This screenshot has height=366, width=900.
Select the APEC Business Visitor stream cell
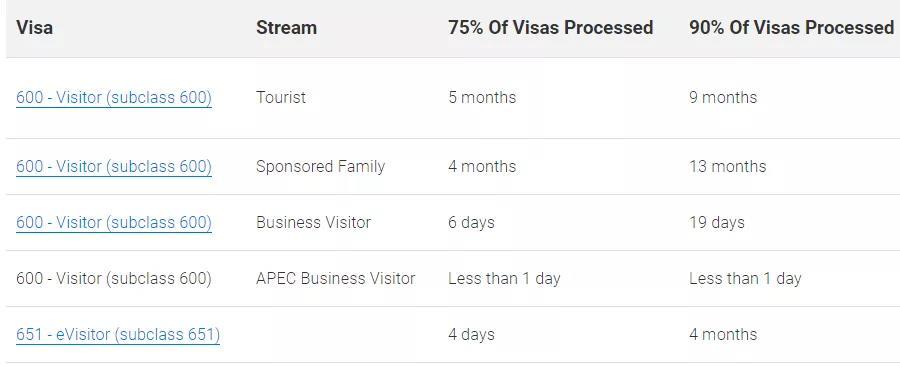pos(335,279)
